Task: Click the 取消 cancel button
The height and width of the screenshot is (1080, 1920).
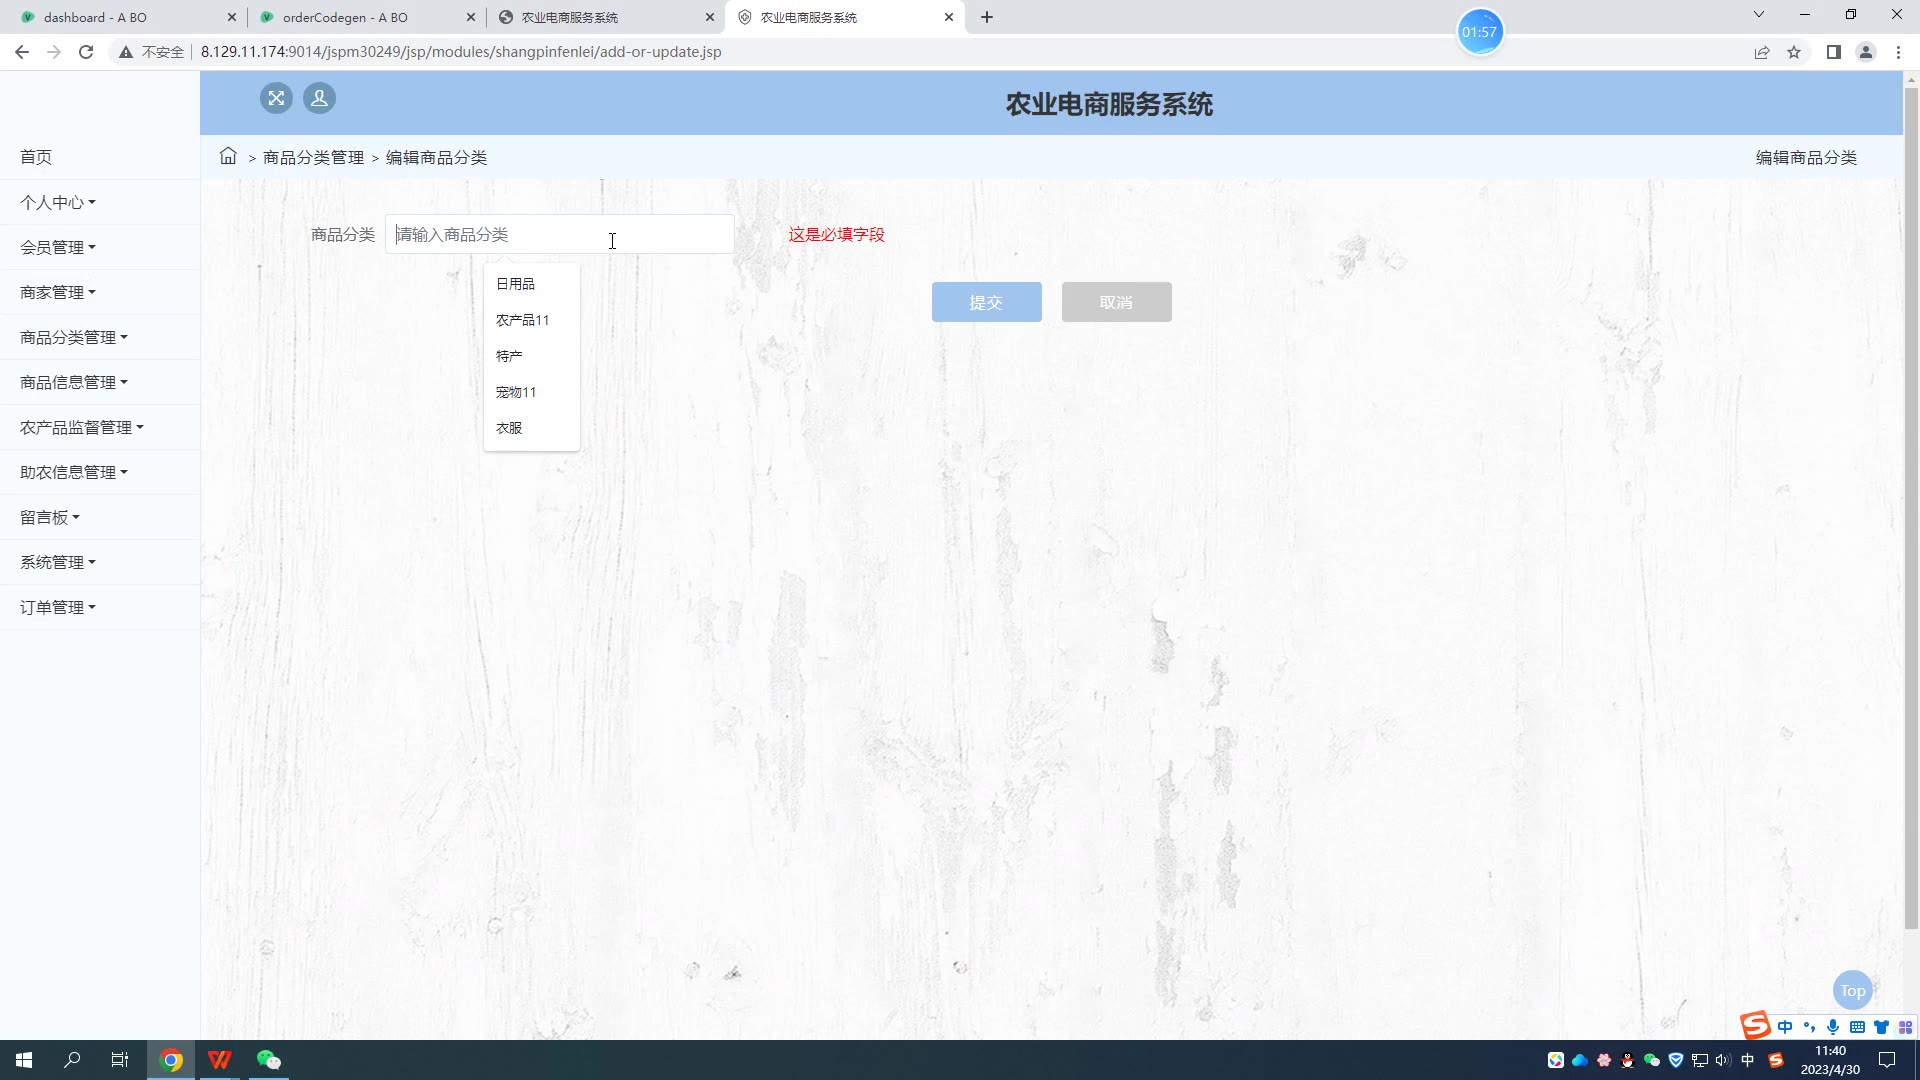Action: (x=1116, y=302)
